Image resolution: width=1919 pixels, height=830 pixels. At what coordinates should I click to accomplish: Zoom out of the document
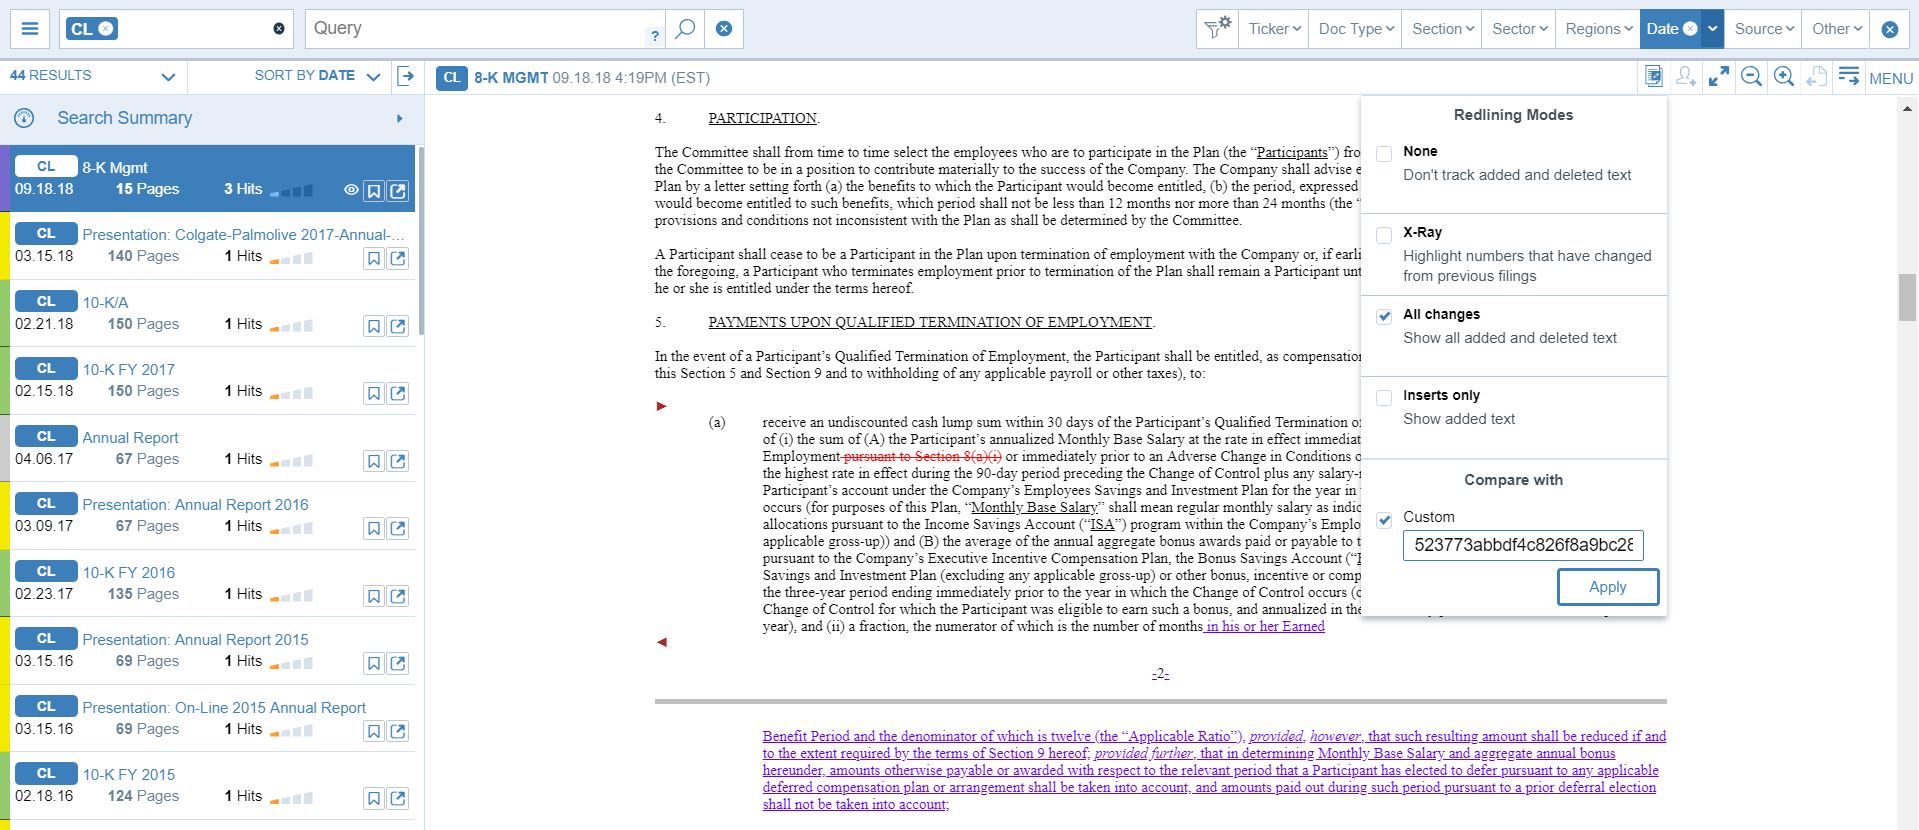click(x=1751, y=77)
